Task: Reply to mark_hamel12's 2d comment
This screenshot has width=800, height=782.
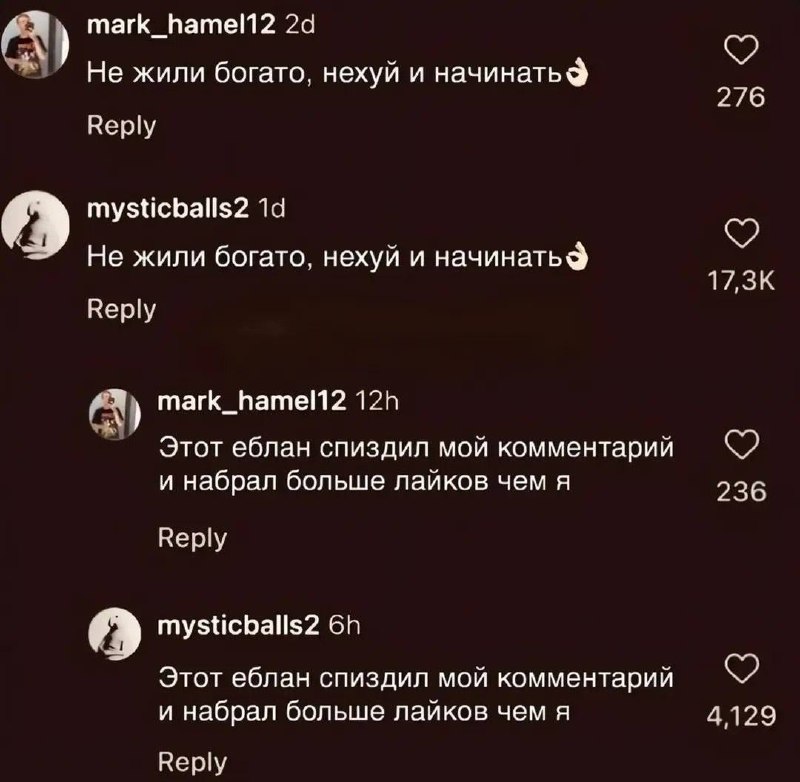Action: click(121, 125)
